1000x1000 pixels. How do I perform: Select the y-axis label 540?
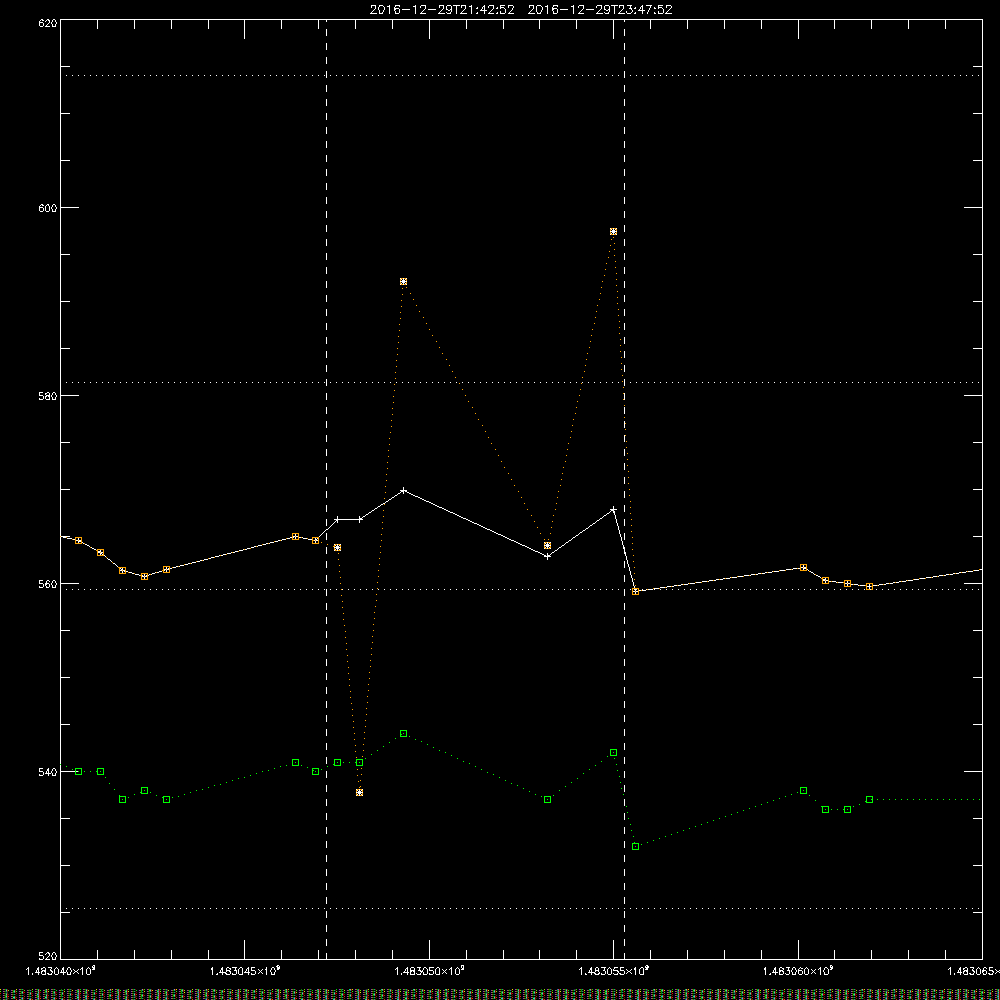(48, 772)
